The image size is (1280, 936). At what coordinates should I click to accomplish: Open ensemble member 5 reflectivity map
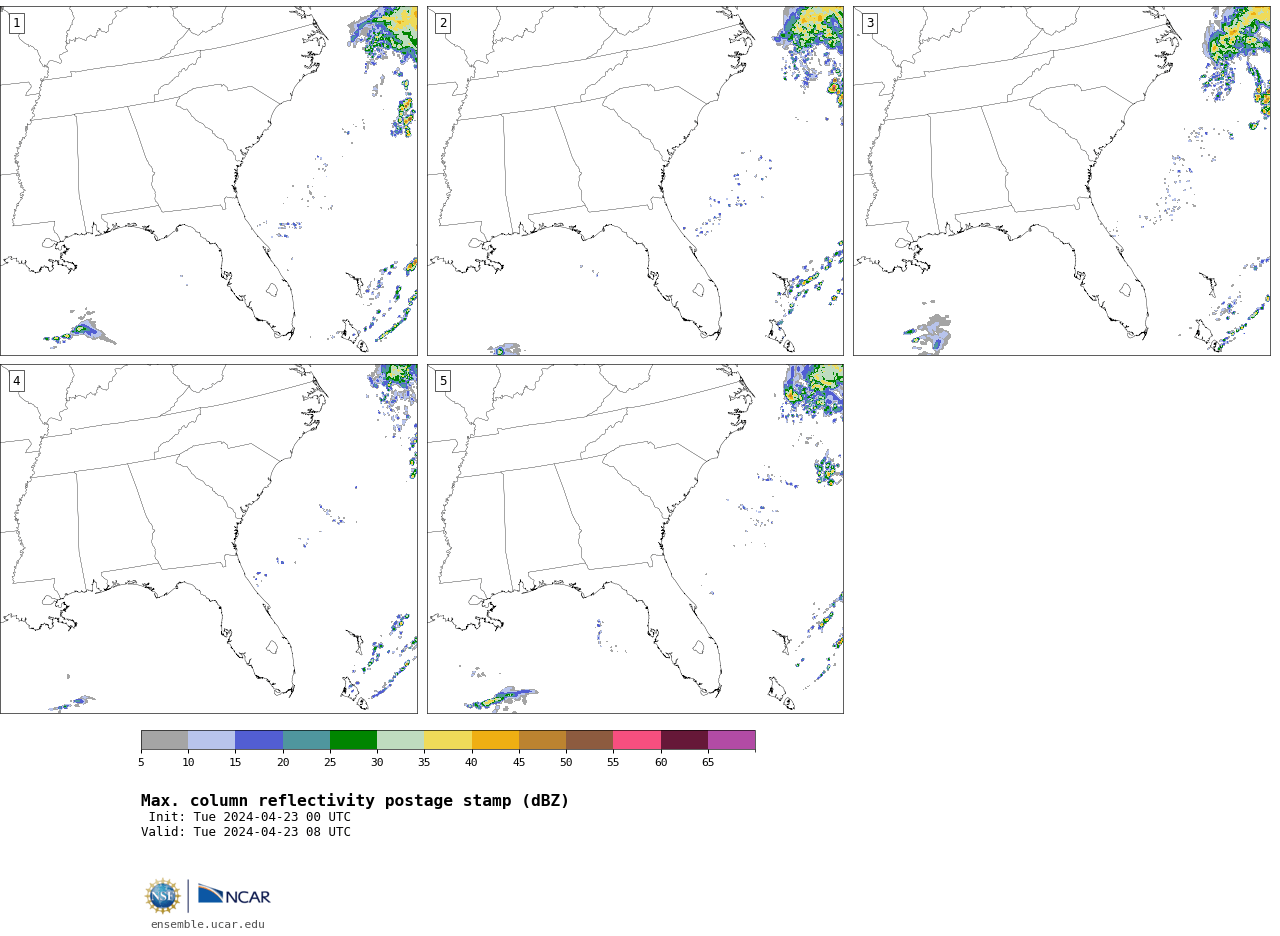point(635,539)
